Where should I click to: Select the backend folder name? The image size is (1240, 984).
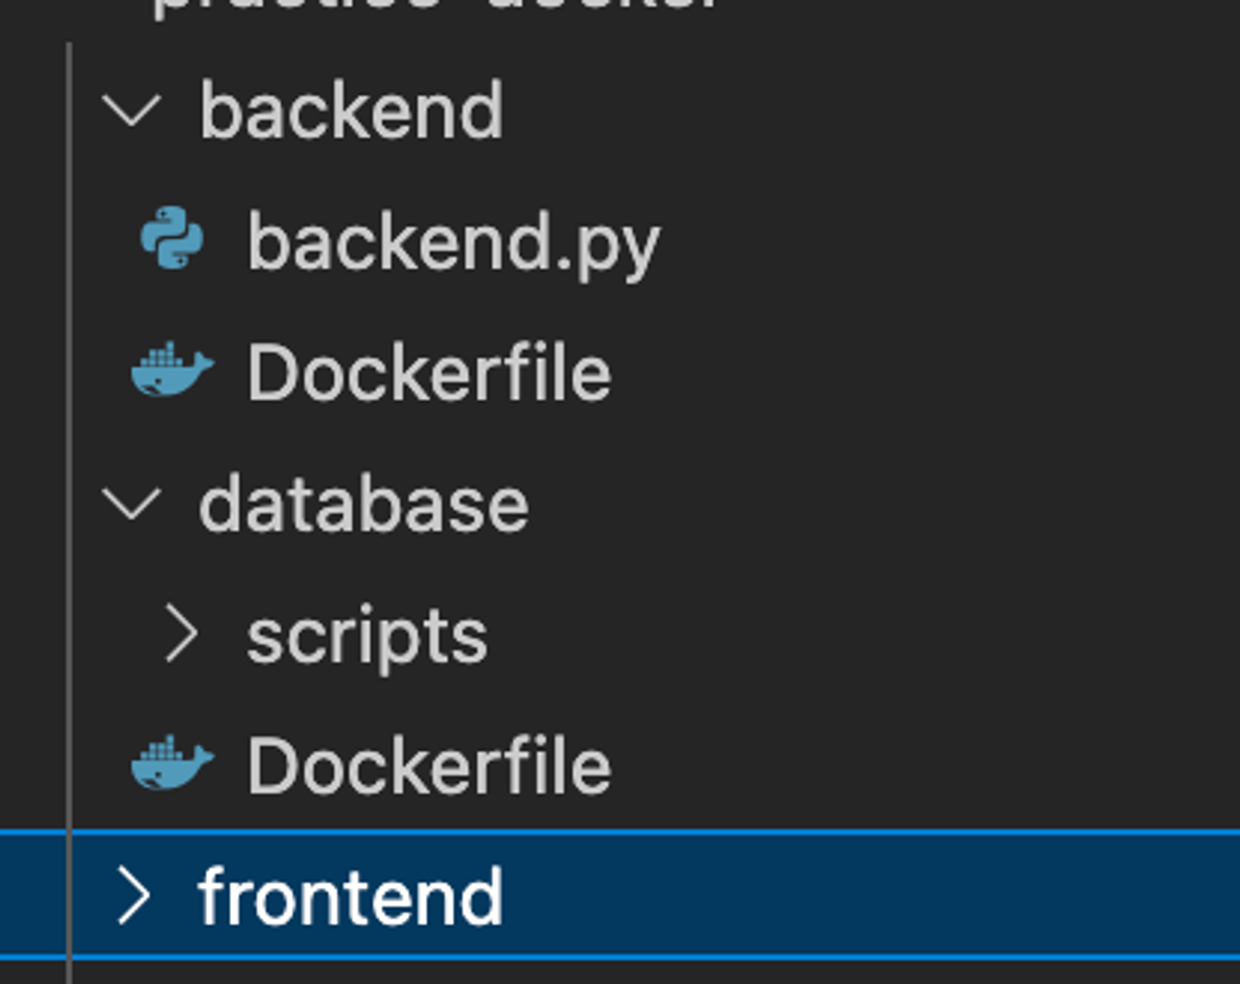(351, 110)
